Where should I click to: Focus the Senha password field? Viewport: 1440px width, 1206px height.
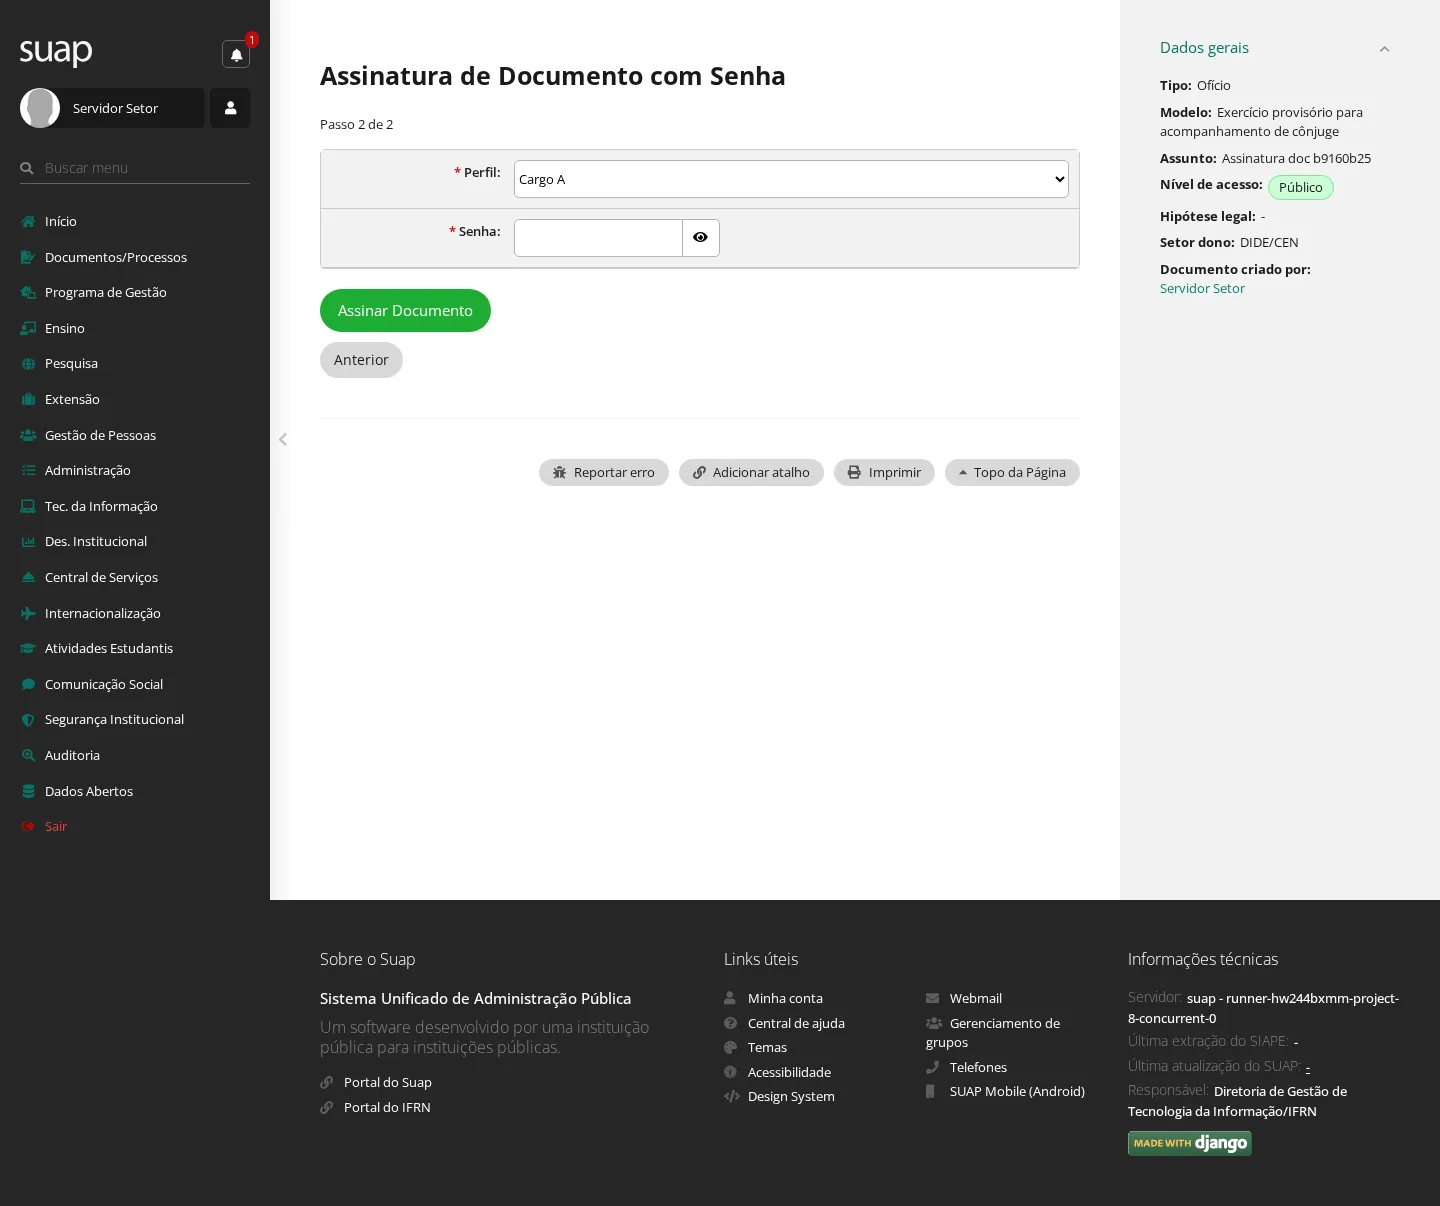point(598,238)
